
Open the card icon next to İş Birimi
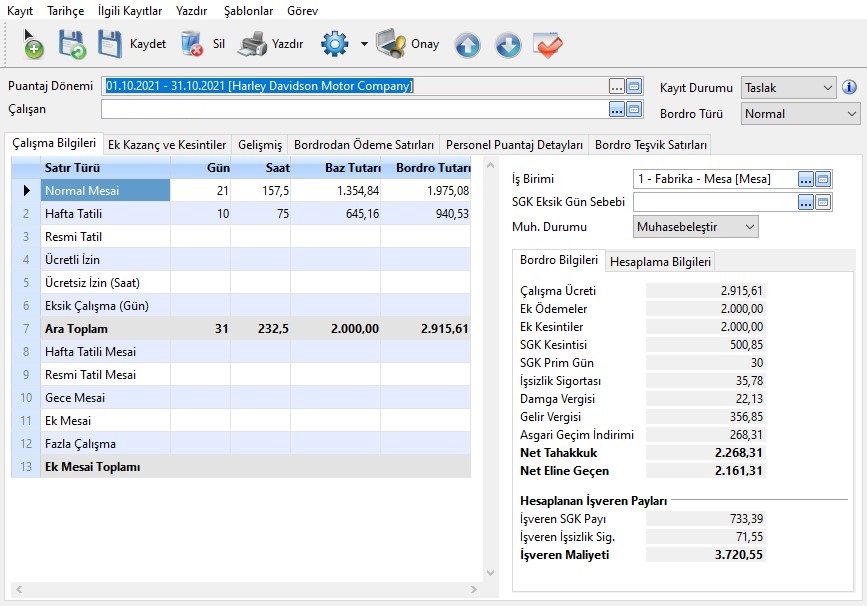(823, 179)
